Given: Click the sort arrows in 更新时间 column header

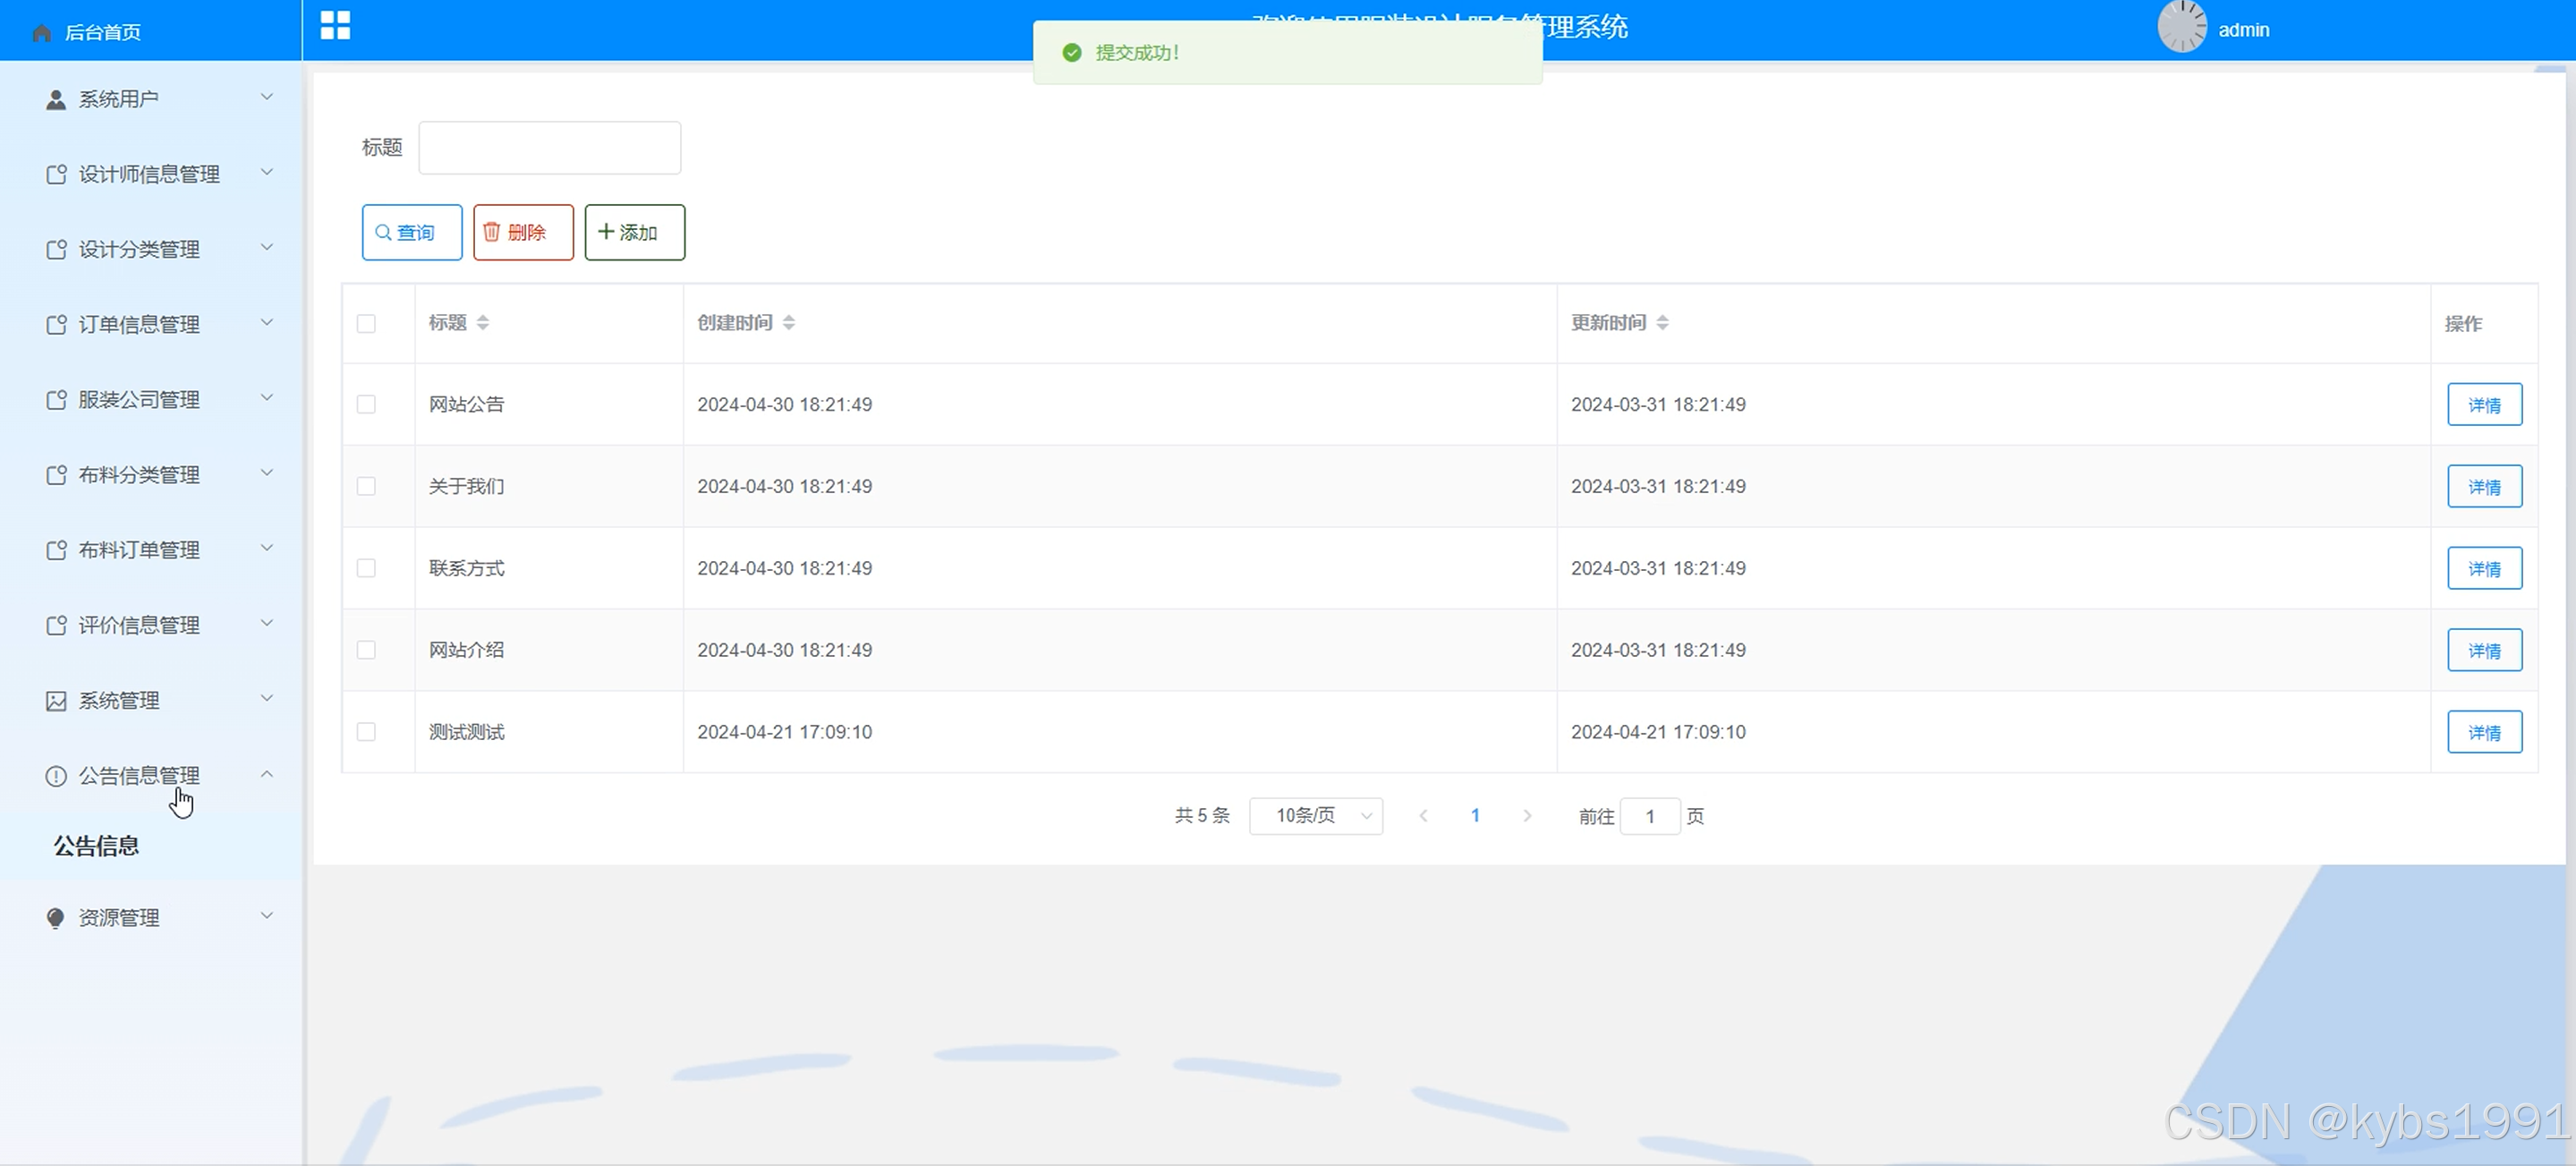Looking at the screenshot, I should pos(1662,322).
